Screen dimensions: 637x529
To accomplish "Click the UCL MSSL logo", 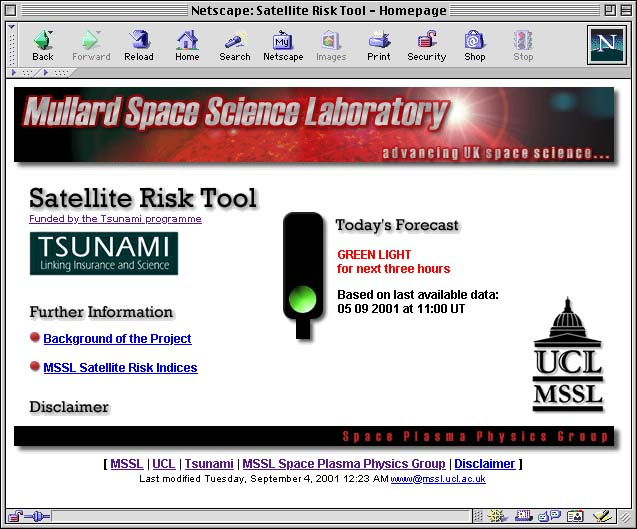I will pyautogui.click(x=568, y=355).
